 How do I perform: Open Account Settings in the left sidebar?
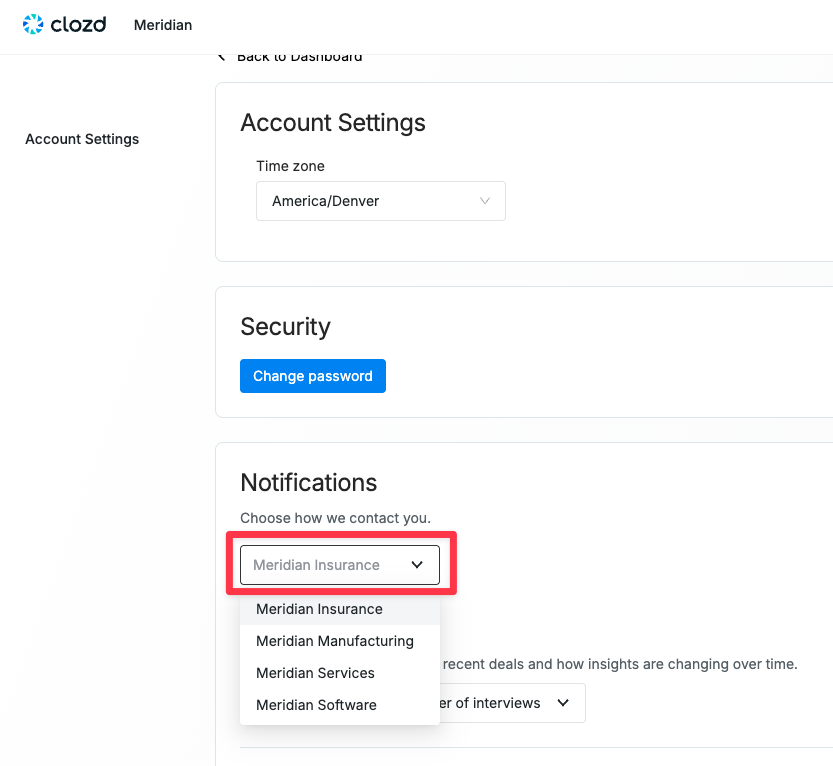point(82,139)
